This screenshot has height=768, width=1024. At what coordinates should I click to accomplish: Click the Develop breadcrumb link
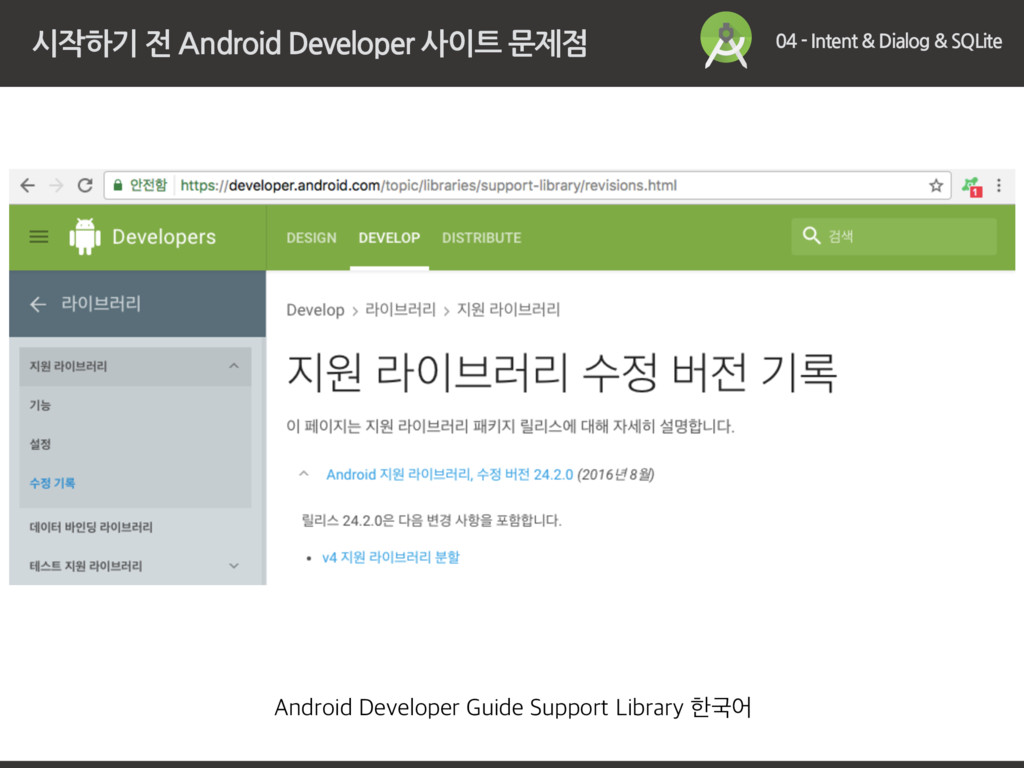pyautogui.click(x=315, y=310)
